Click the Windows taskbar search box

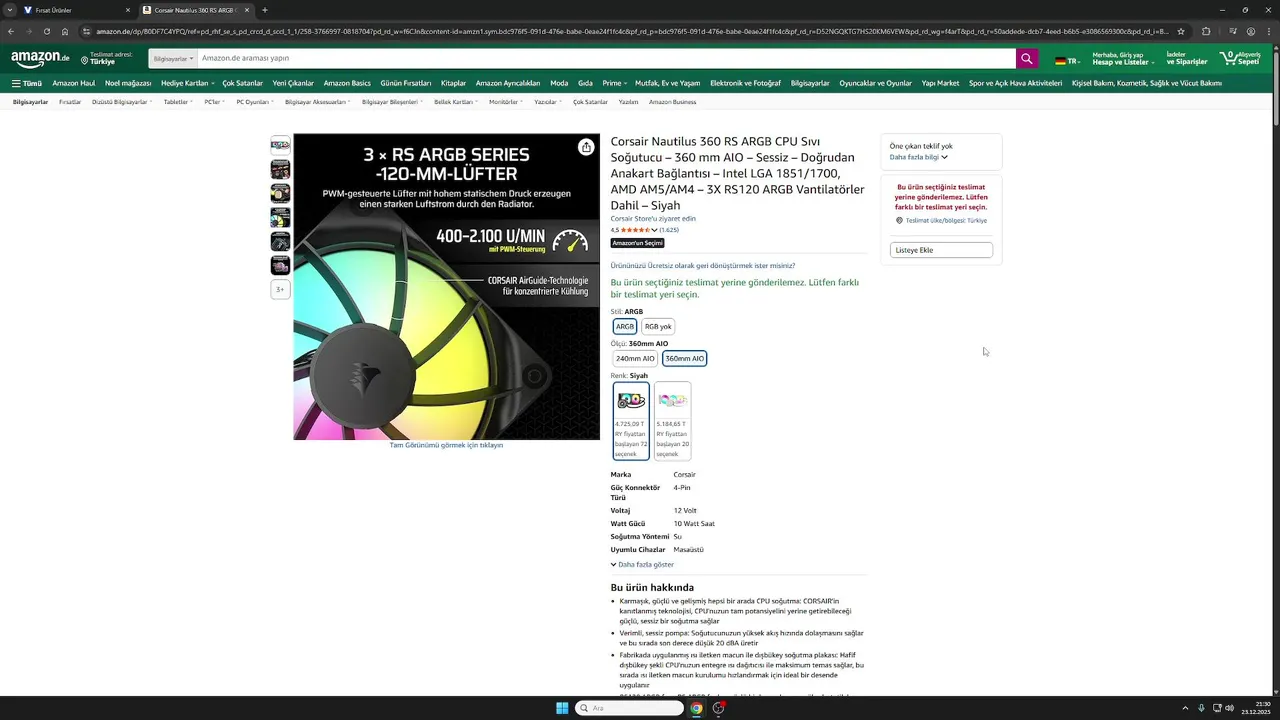(x=631, y=708)
